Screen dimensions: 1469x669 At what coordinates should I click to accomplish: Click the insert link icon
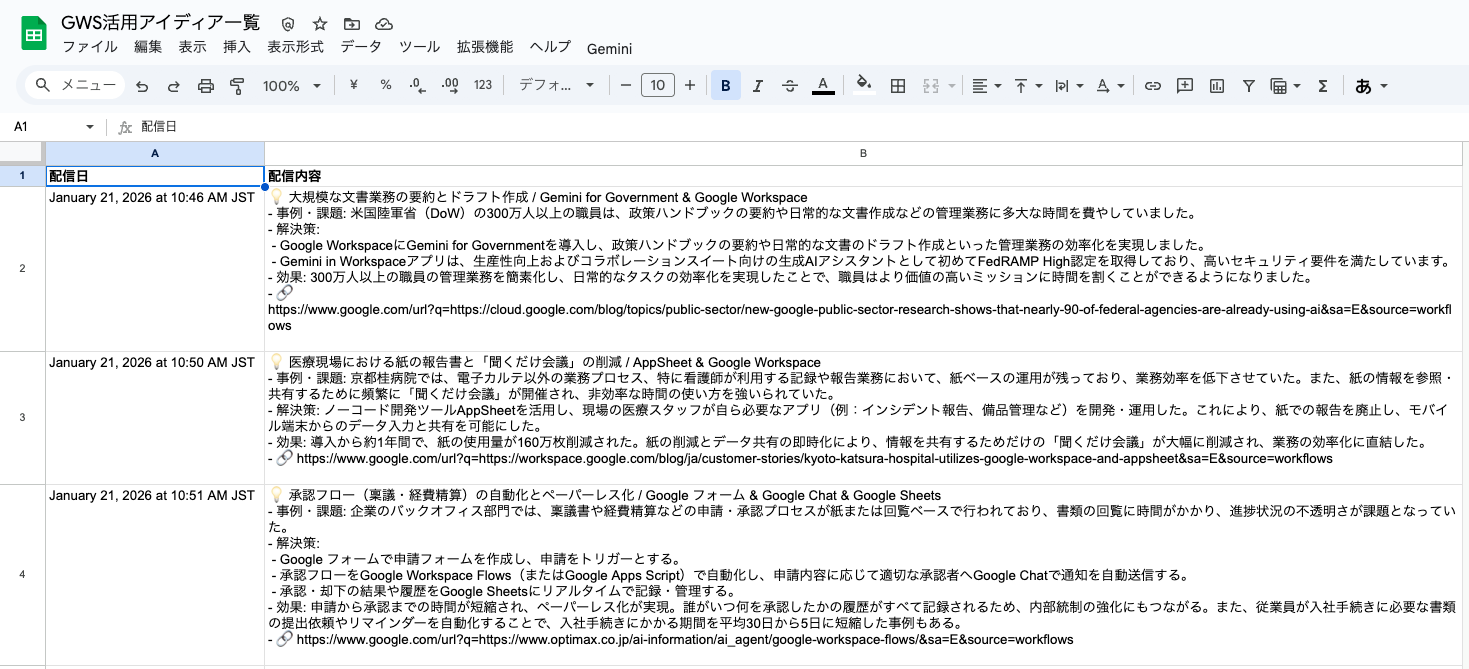pos(1153,86)
